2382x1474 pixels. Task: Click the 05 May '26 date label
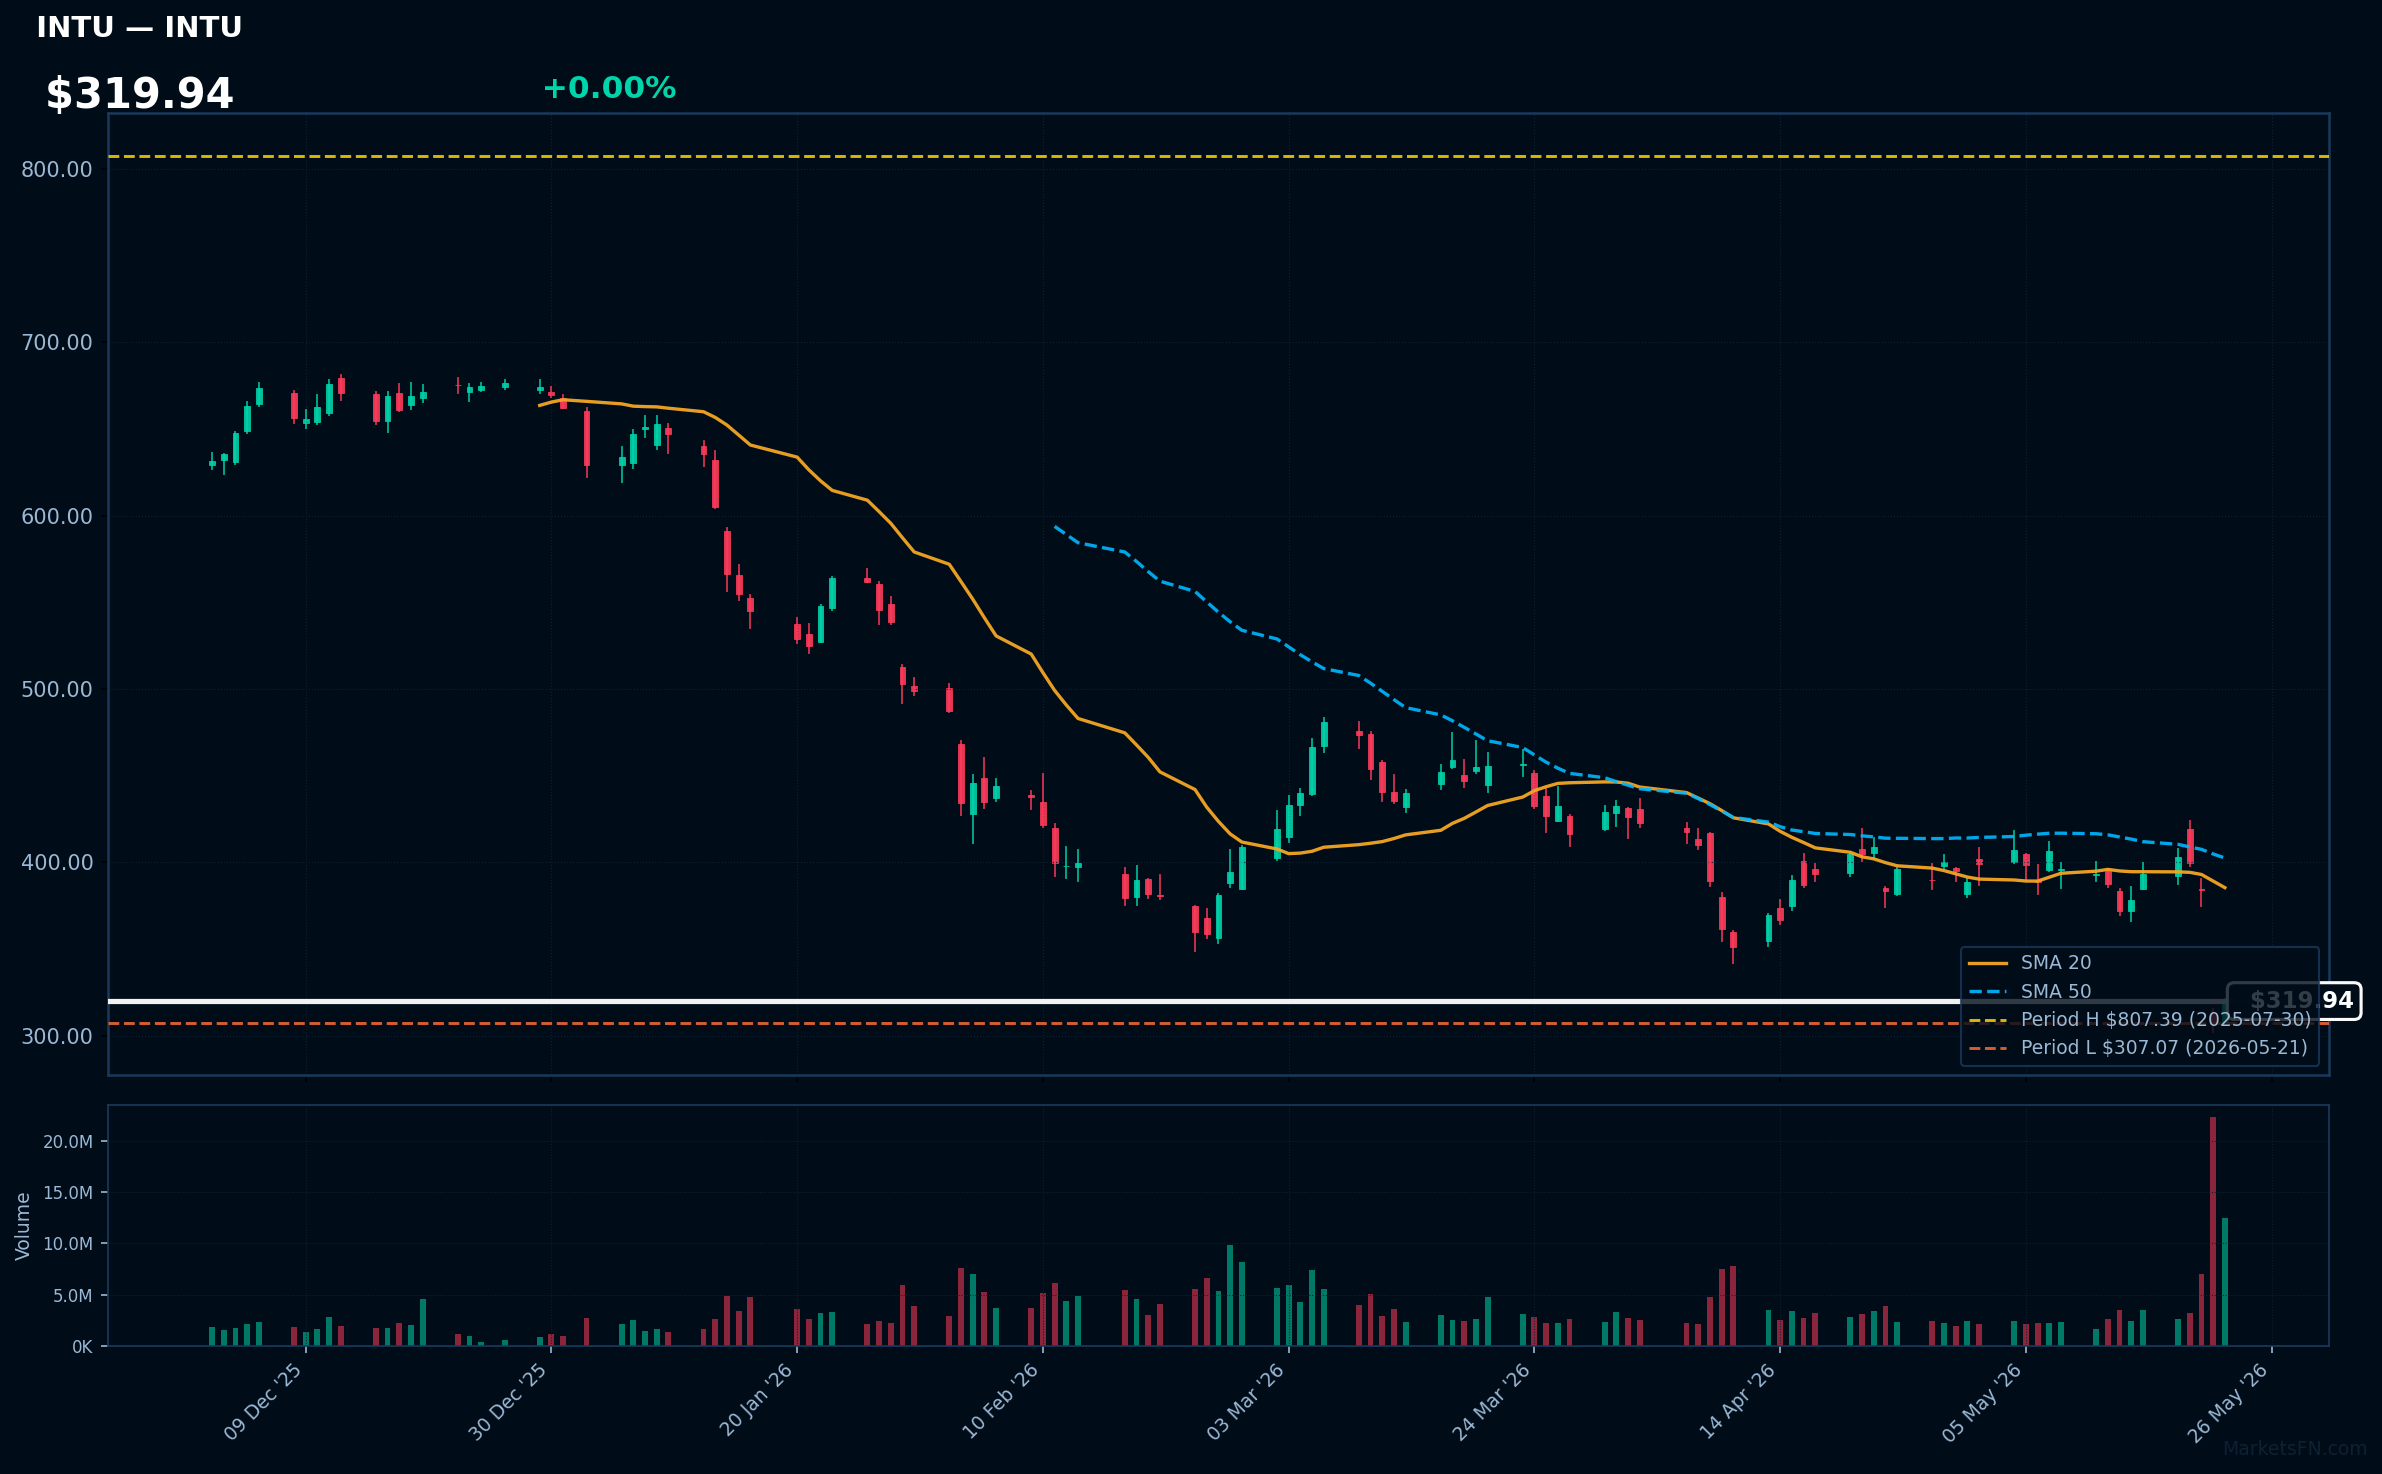point(1983,1401)
